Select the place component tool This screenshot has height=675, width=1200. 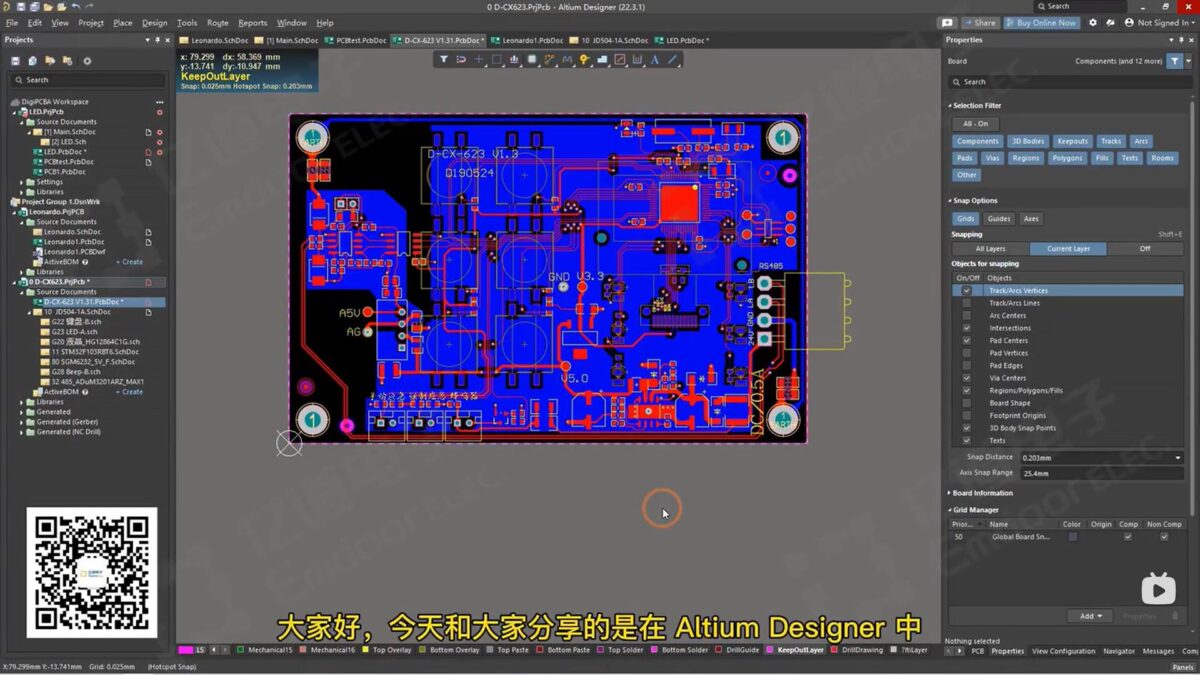(532, 60)
